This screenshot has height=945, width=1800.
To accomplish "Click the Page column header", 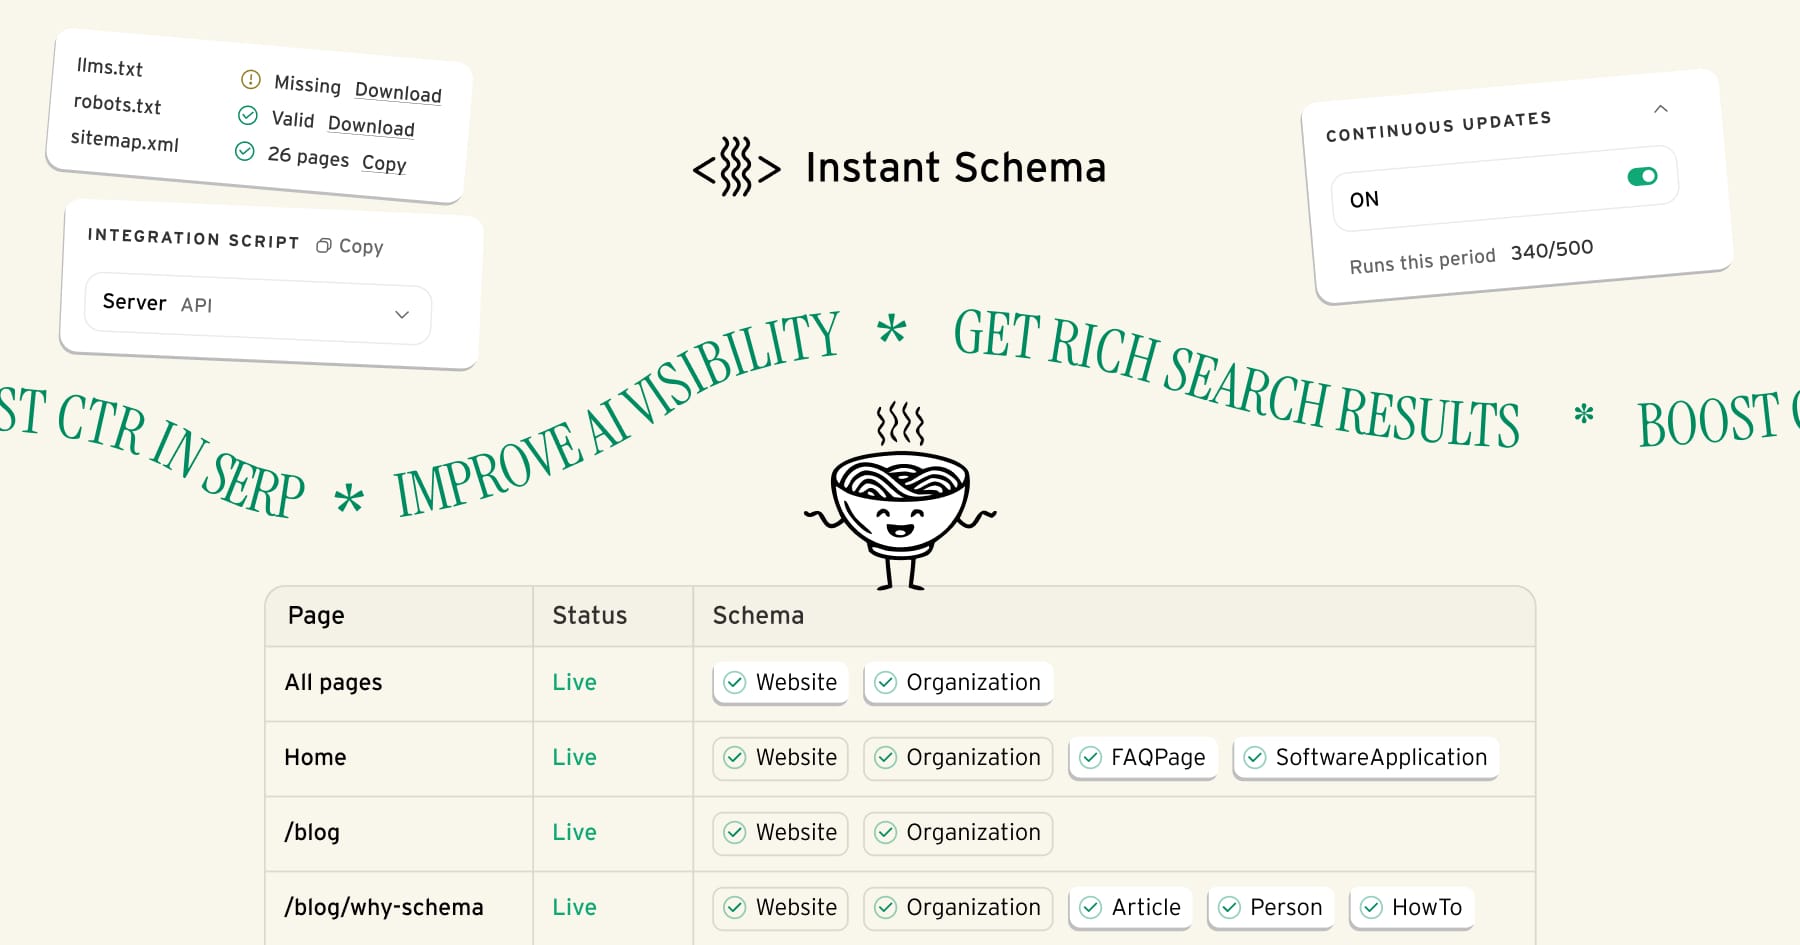I will [316, 615].
